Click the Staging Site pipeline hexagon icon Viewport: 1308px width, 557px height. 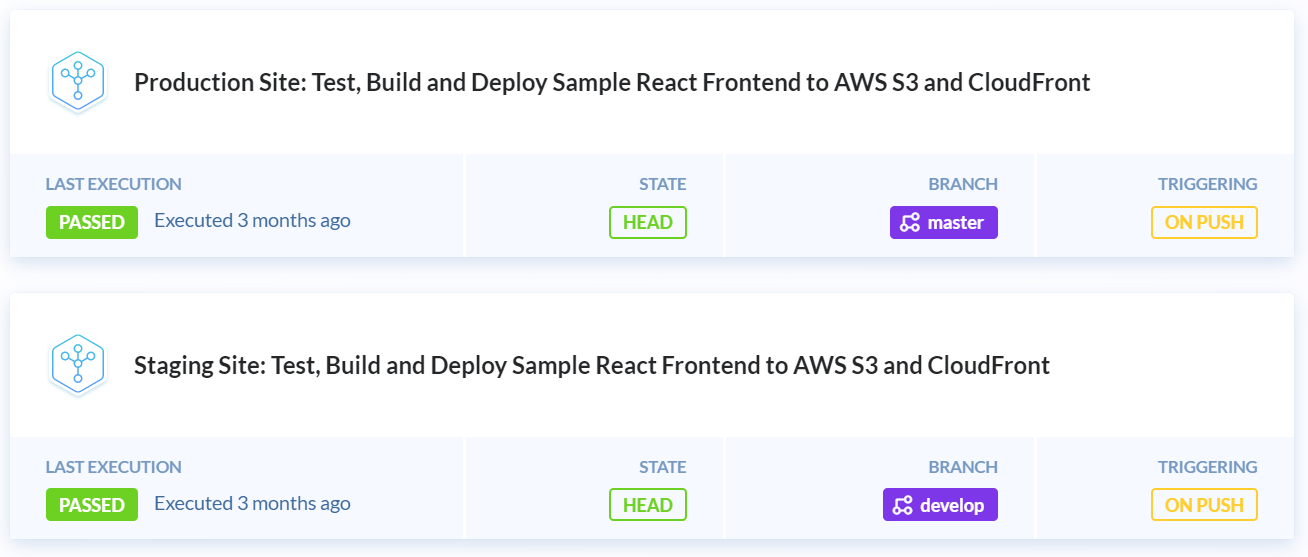78,365
